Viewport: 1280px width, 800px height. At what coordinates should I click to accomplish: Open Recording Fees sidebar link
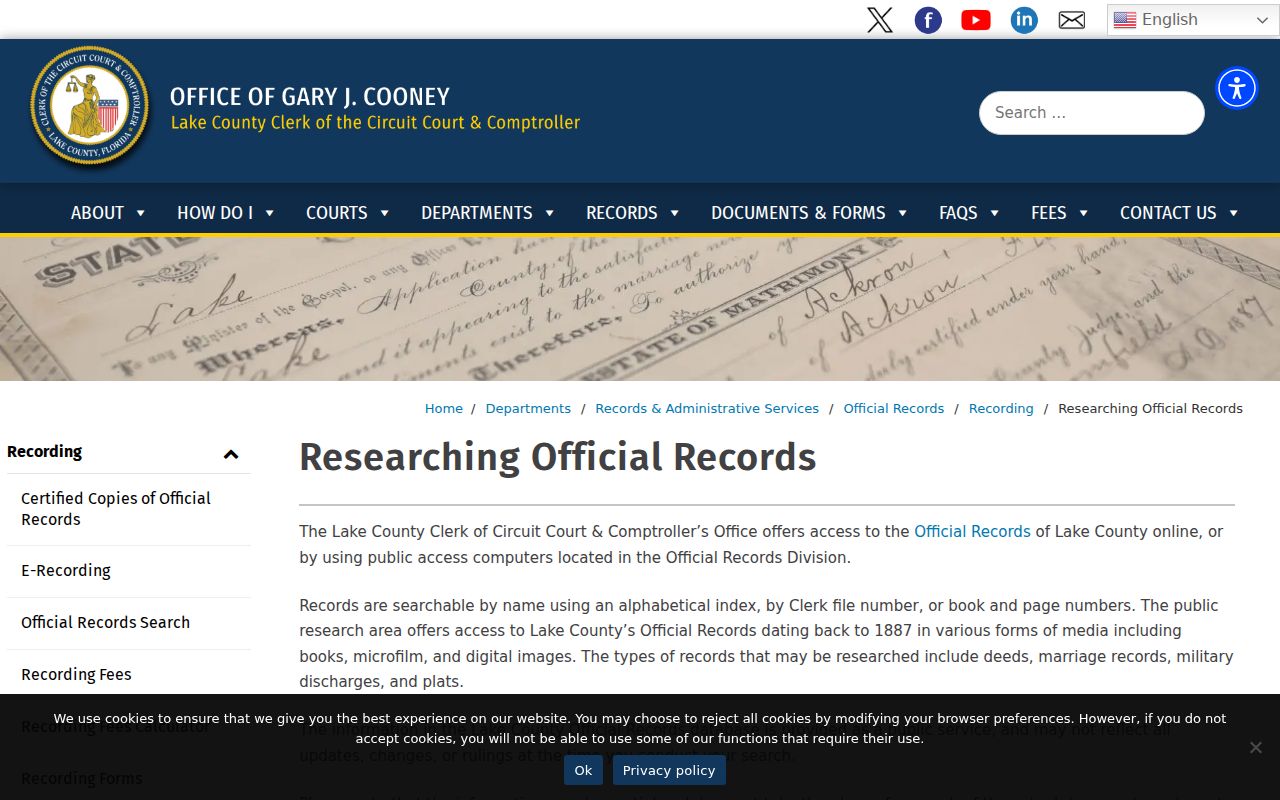click(x=129, y=675)
